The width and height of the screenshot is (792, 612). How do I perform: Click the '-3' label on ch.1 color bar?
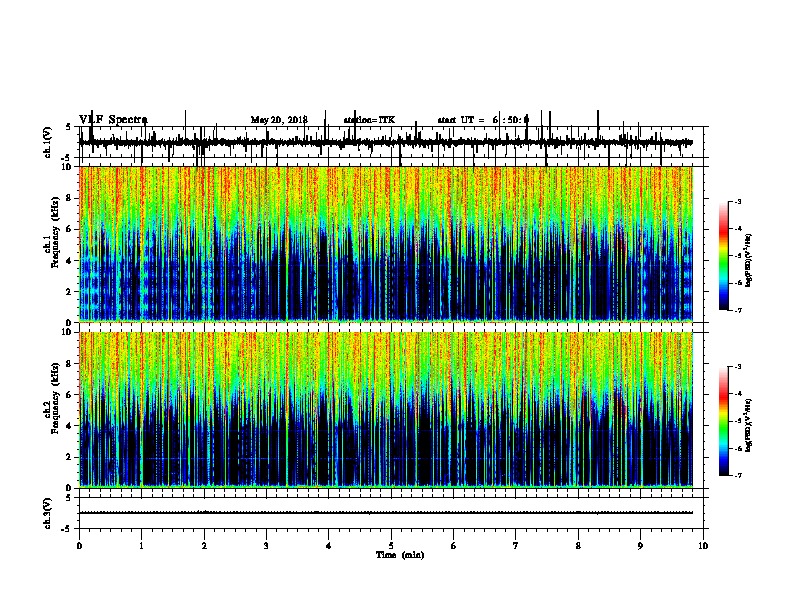point(738,201)
